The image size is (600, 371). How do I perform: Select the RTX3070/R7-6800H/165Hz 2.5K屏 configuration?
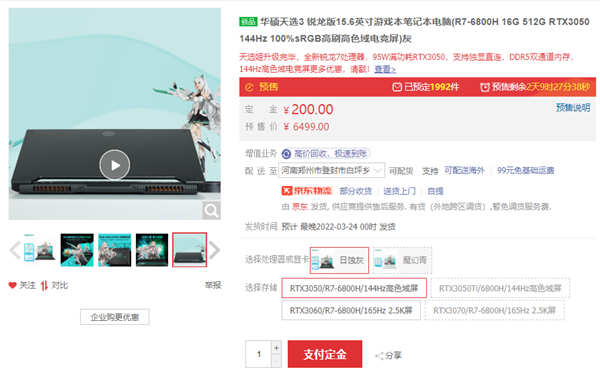tap(494, 310)
